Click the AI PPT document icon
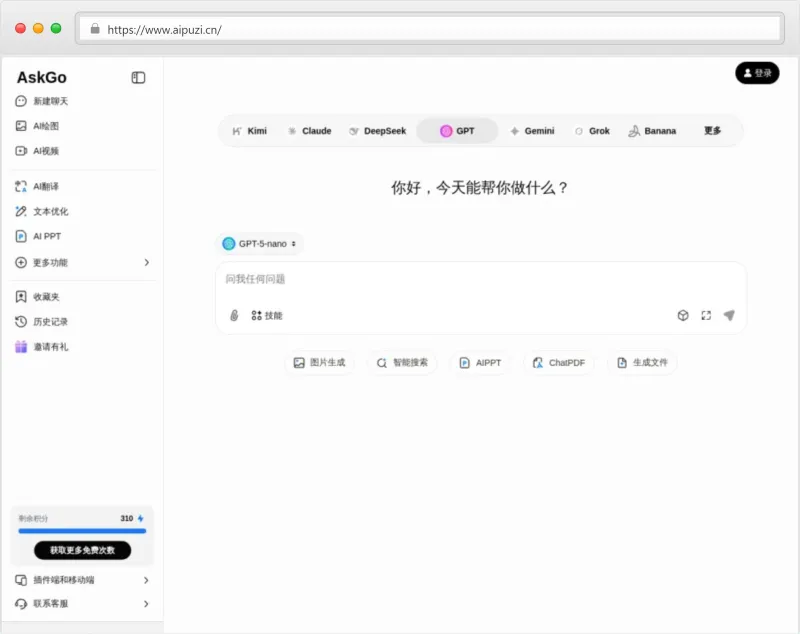The height and width of the screenshot is (634, 800). pos(21,236)
